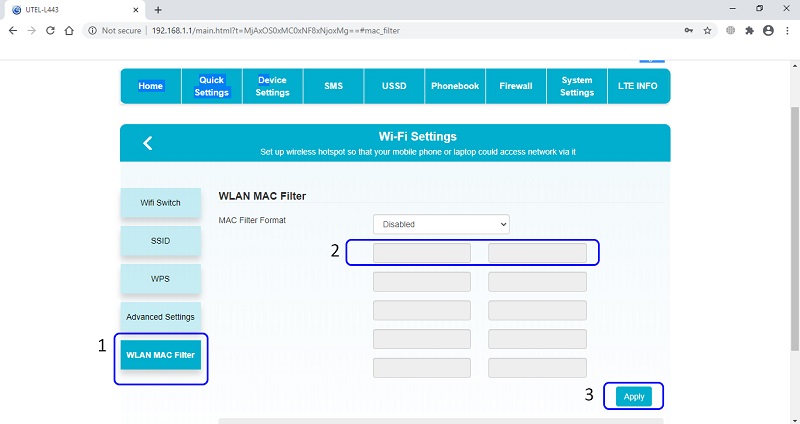Viewport: 800px width, 424px height.
Task: Bookmark this page with the star icon
Action: [x=707, y=31]
